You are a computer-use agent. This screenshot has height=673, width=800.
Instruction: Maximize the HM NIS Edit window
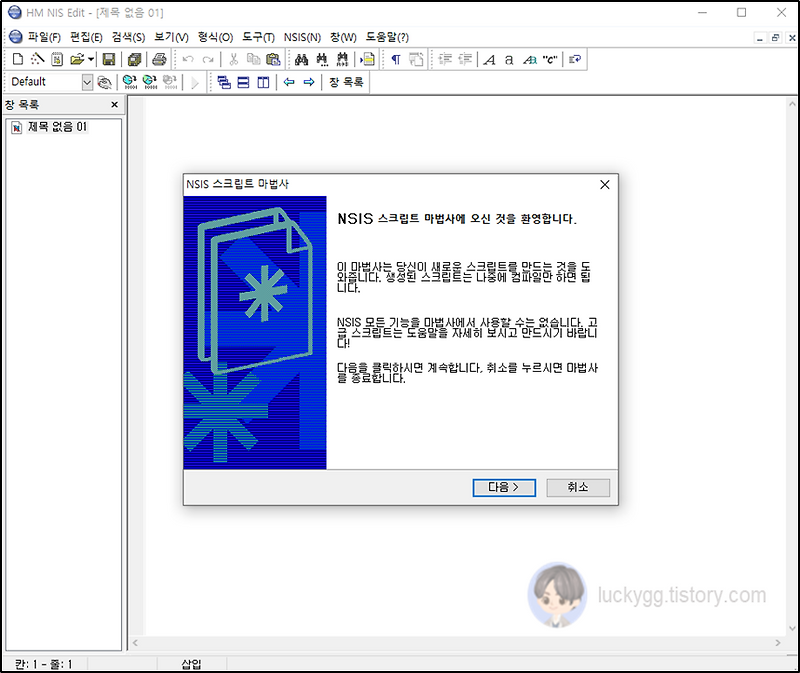[741, 12]
